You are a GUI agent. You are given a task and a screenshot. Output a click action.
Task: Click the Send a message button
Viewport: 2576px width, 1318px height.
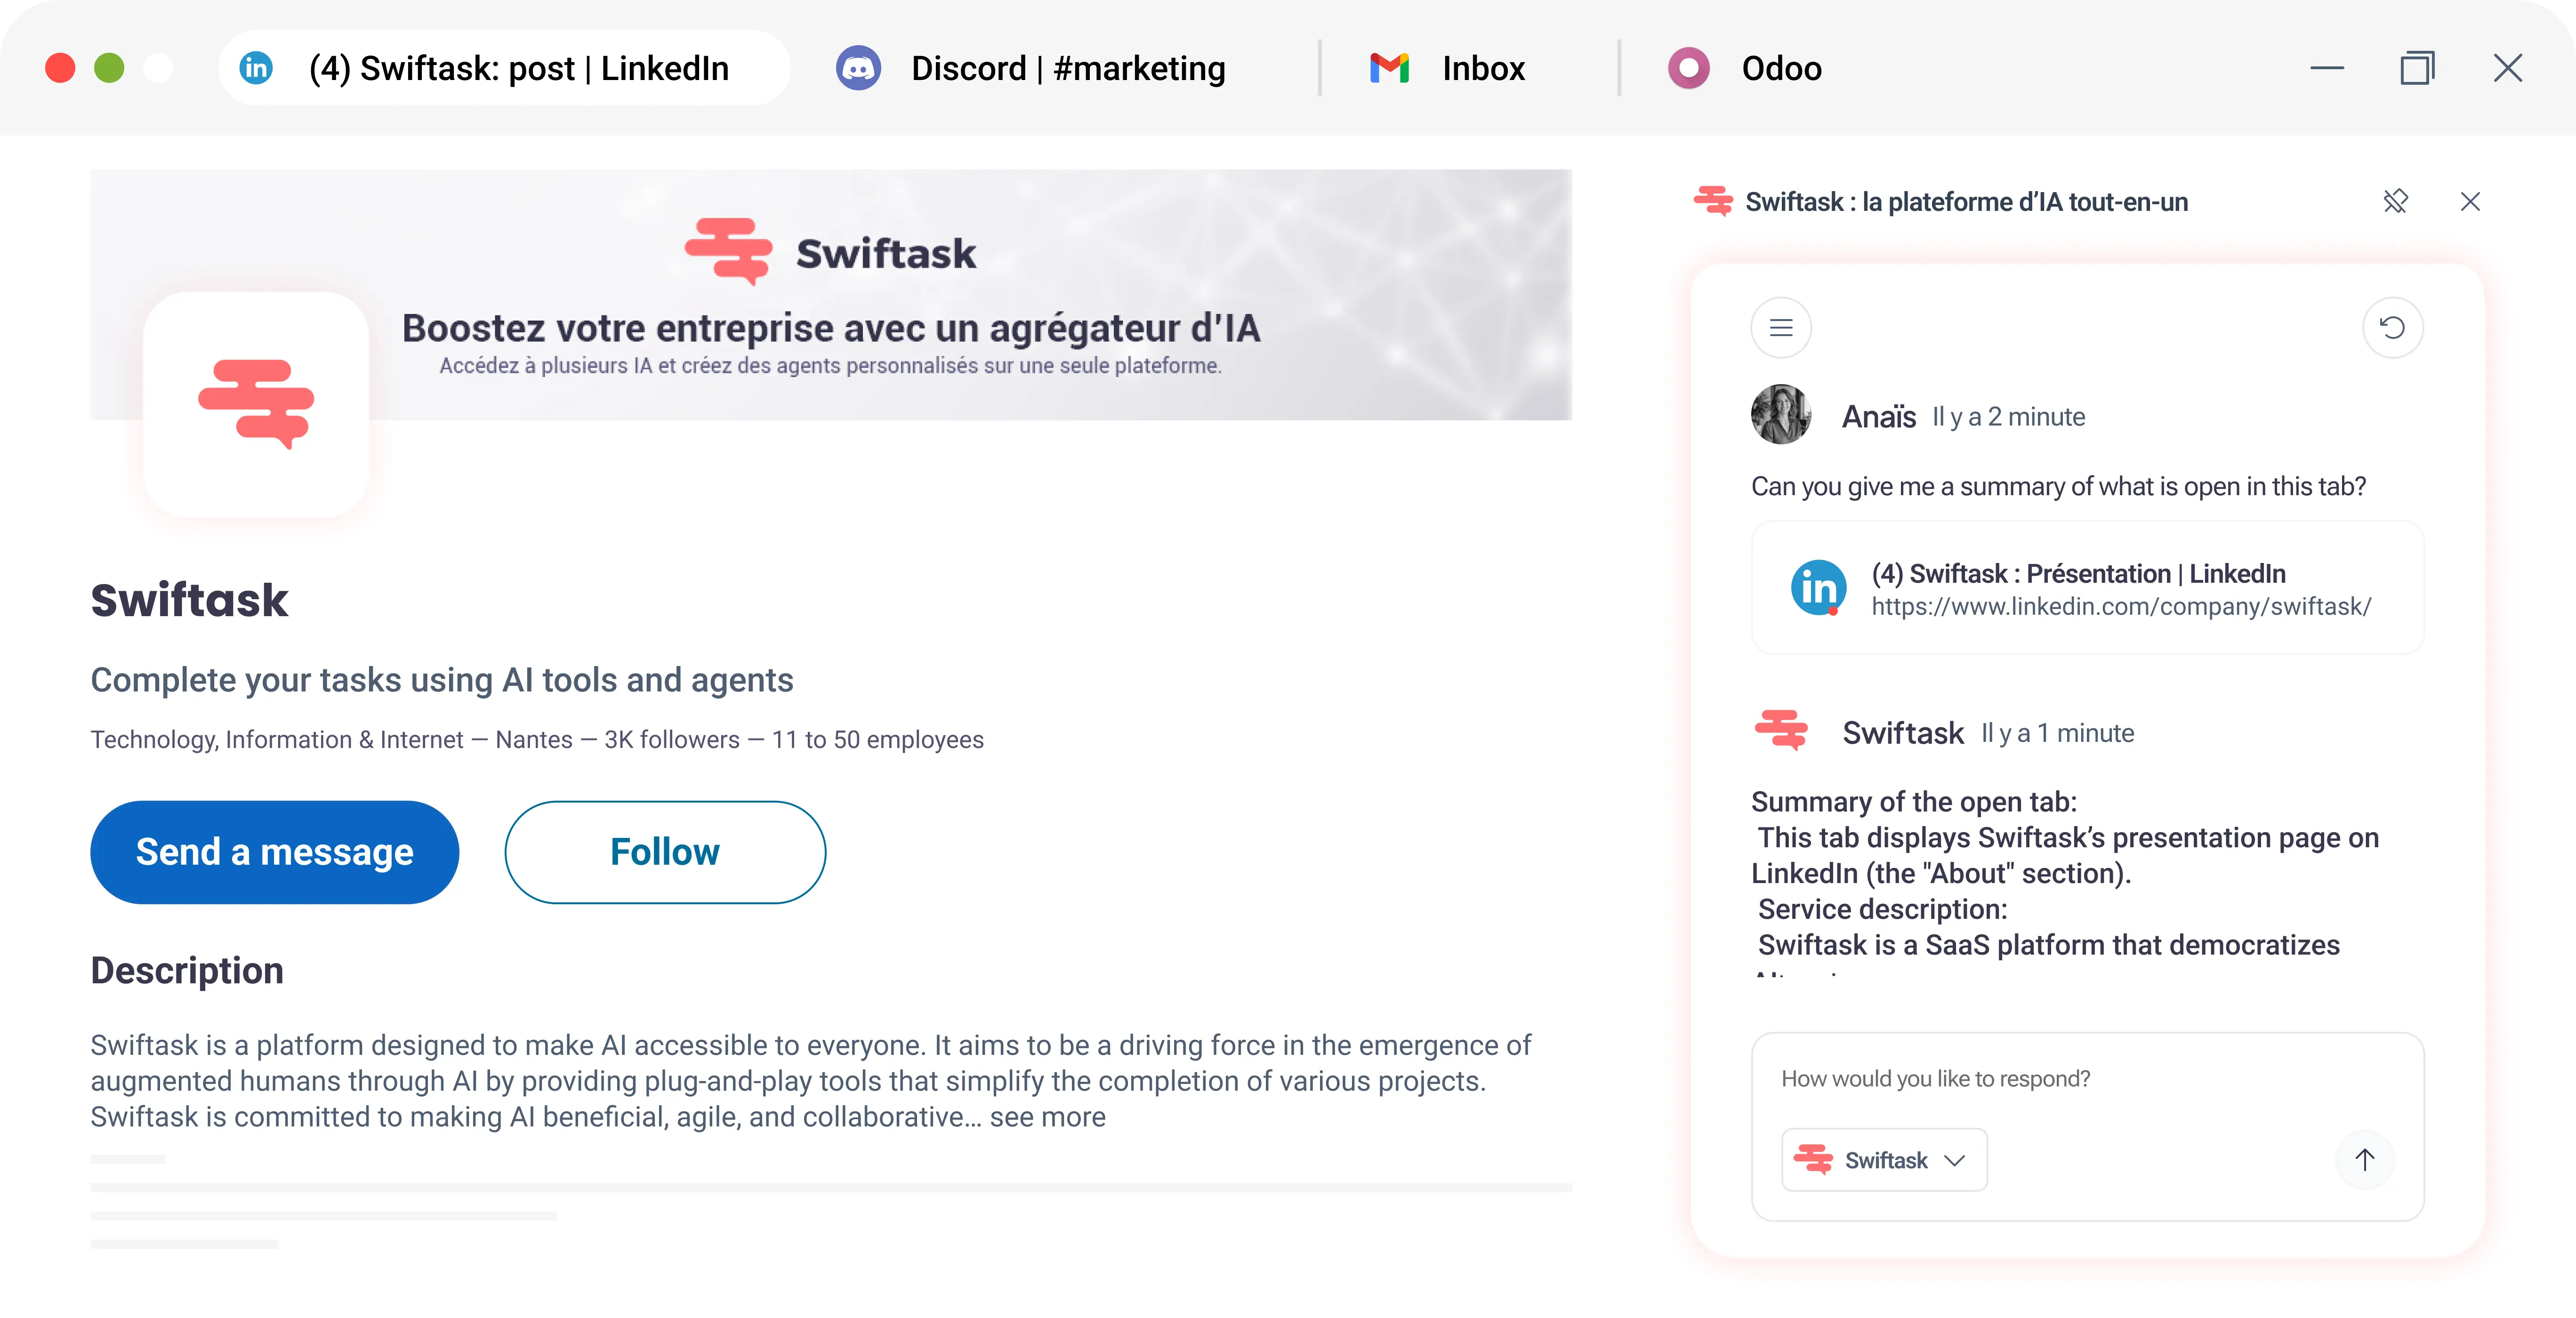pos(274,852)
